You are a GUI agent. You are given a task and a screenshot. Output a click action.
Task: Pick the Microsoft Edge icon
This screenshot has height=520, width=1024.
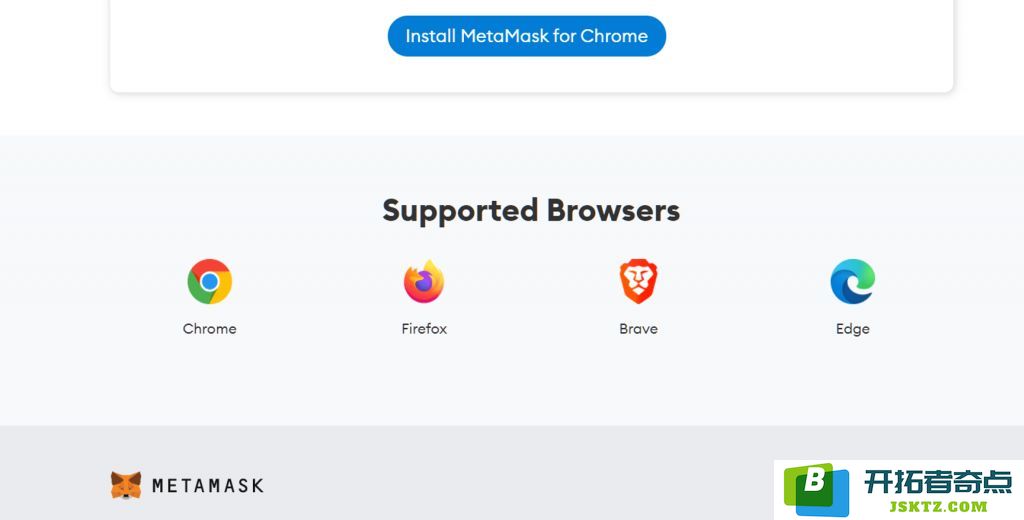[852, 282]
